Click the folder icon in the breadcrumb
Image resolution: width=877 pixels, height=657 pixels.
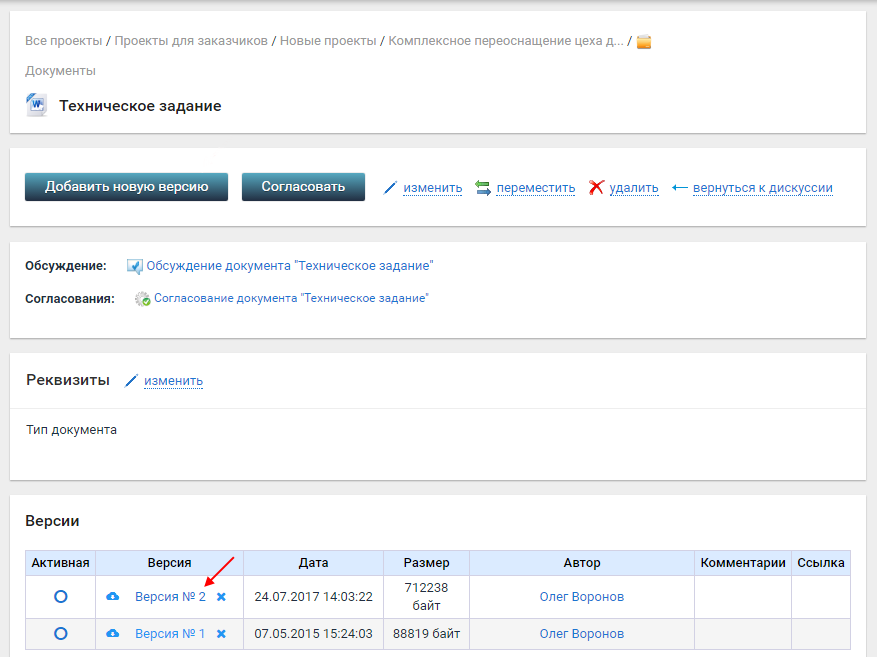click(x=644, y=42)
